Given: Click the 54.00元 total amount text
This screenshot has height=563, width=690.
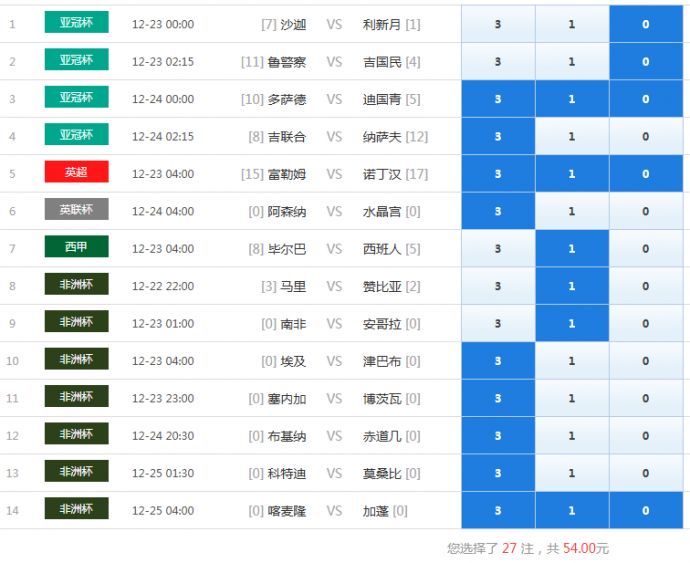Looking at the screenshot, I should [586, 549].
